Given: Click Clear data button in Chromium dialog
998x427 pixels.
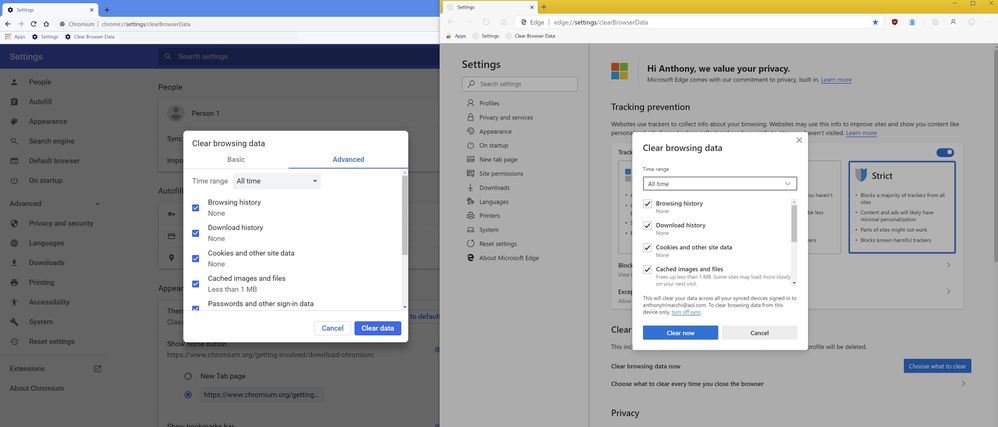Looking at the screenshot, I should pos(378,328).
